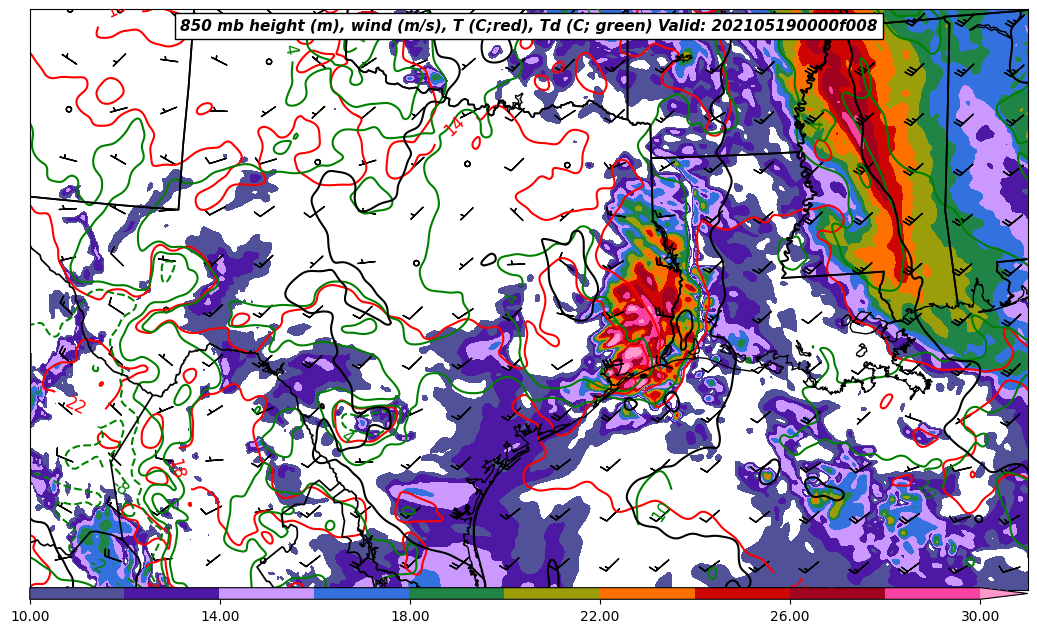Click the plot title text at top
This screenshot has height=633, width=1037.
coord(528,26)
